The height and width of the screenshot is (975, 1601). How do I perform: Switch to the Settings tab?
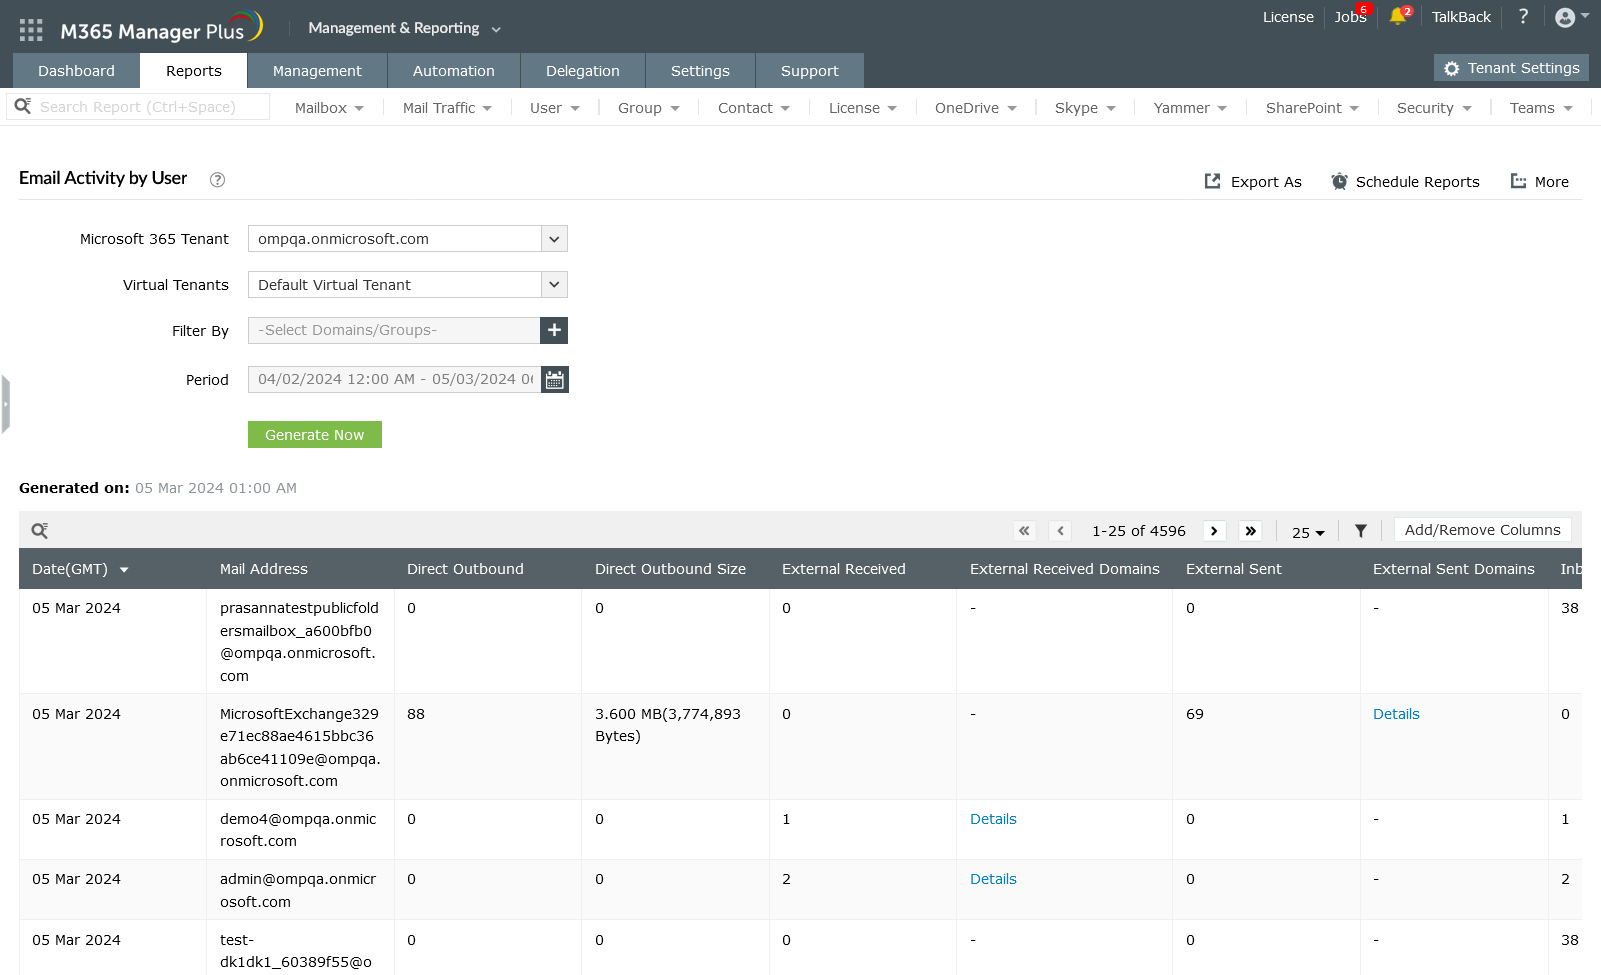pos(700,71)
